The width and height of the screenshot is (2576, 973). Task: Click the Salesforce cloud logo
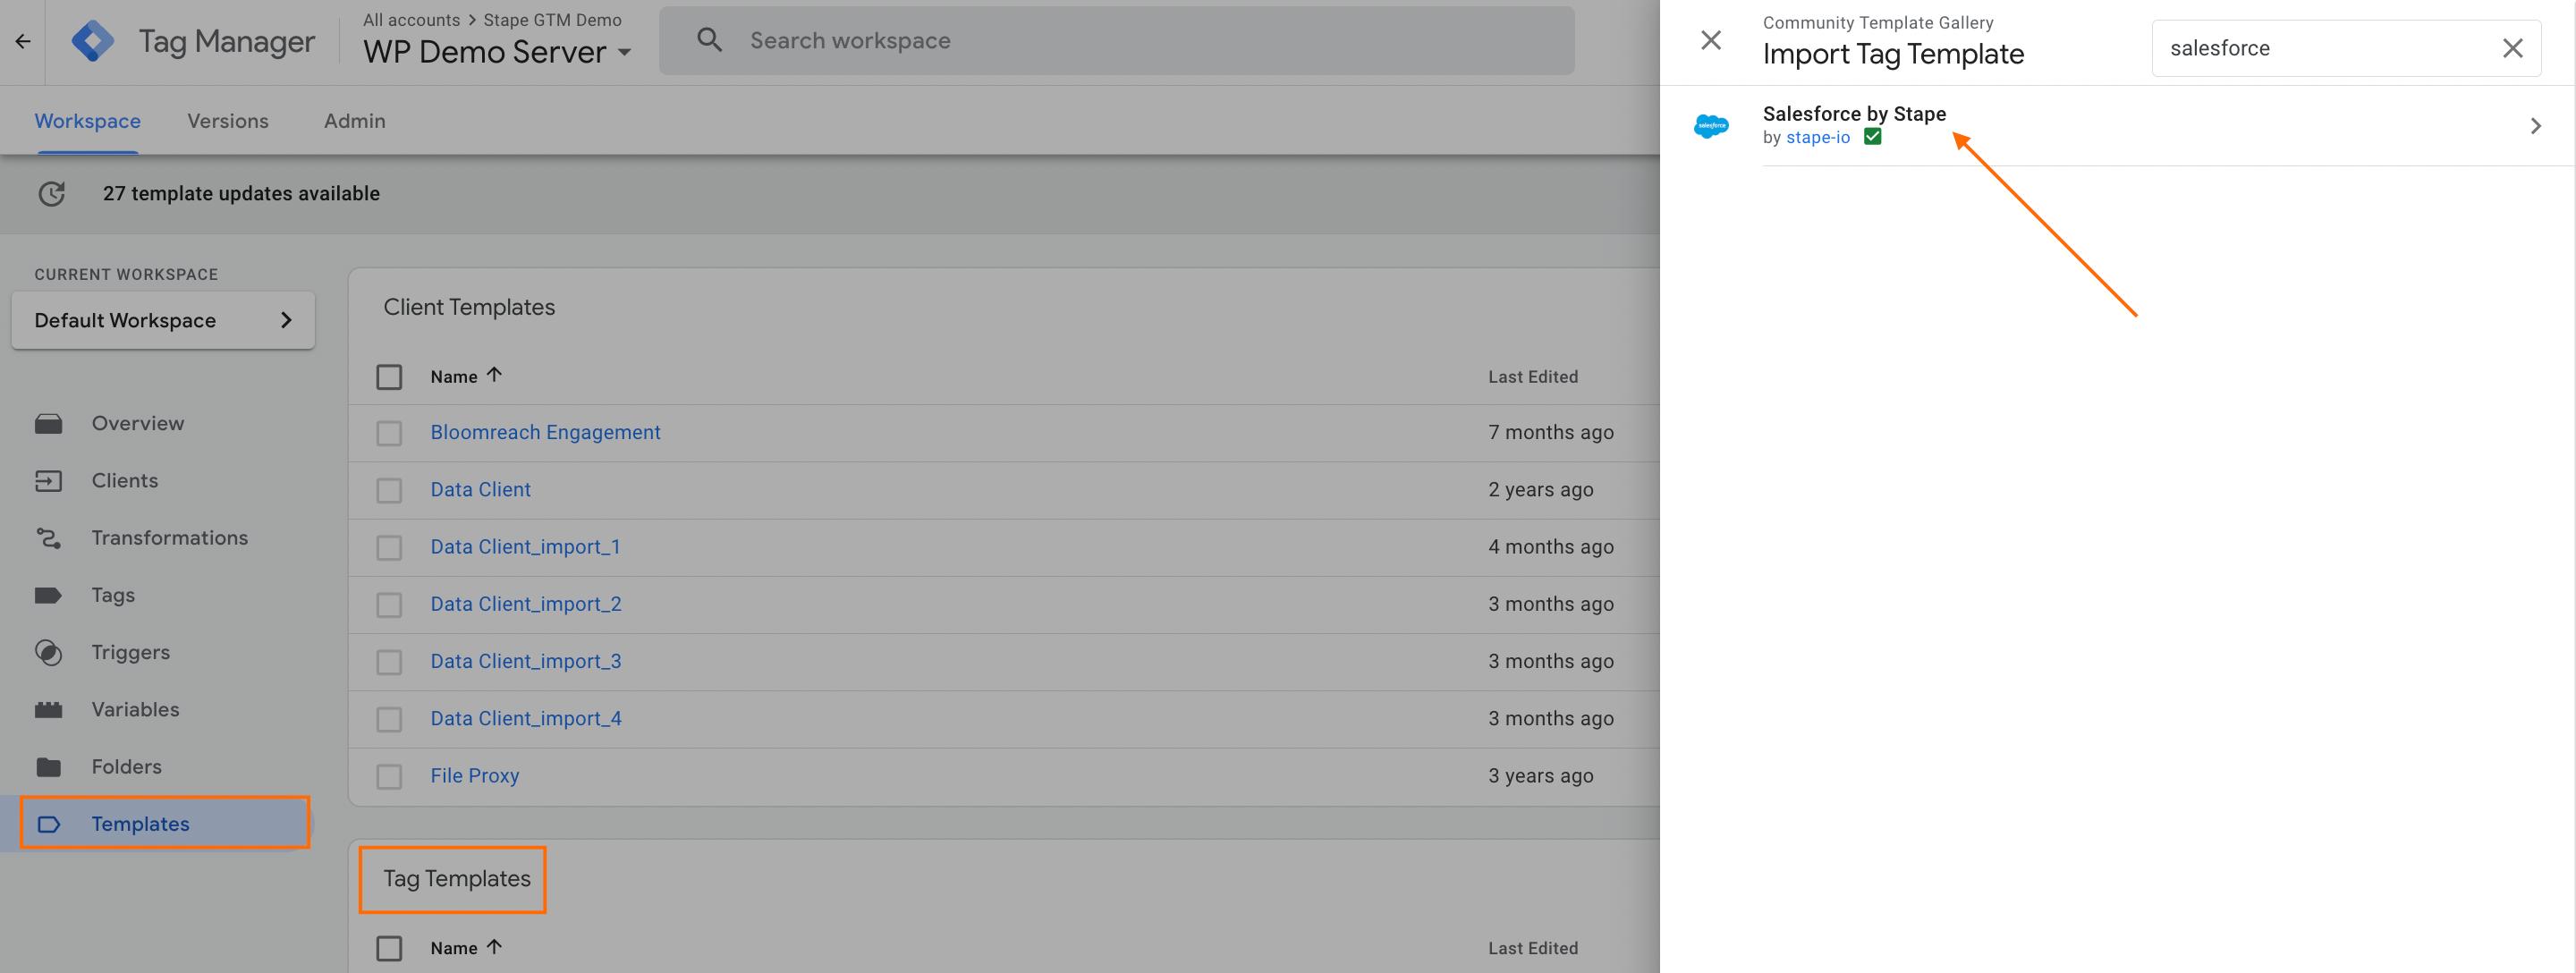click(x=1710, y=126)
